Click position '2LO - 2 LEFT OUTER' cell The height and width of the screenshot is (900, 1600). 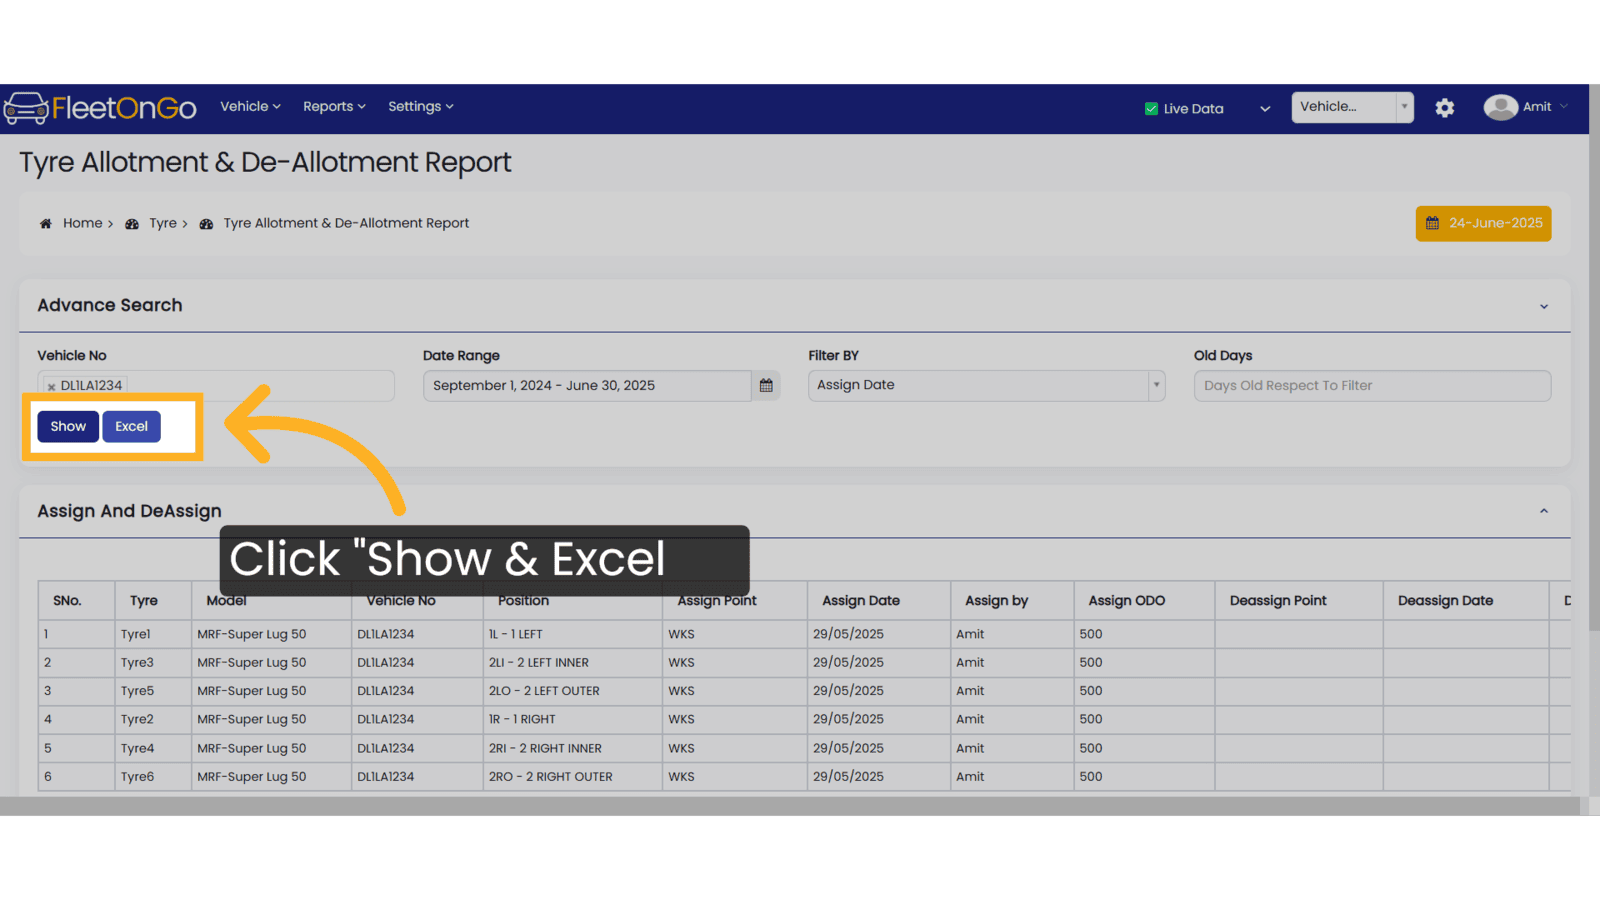572,691
